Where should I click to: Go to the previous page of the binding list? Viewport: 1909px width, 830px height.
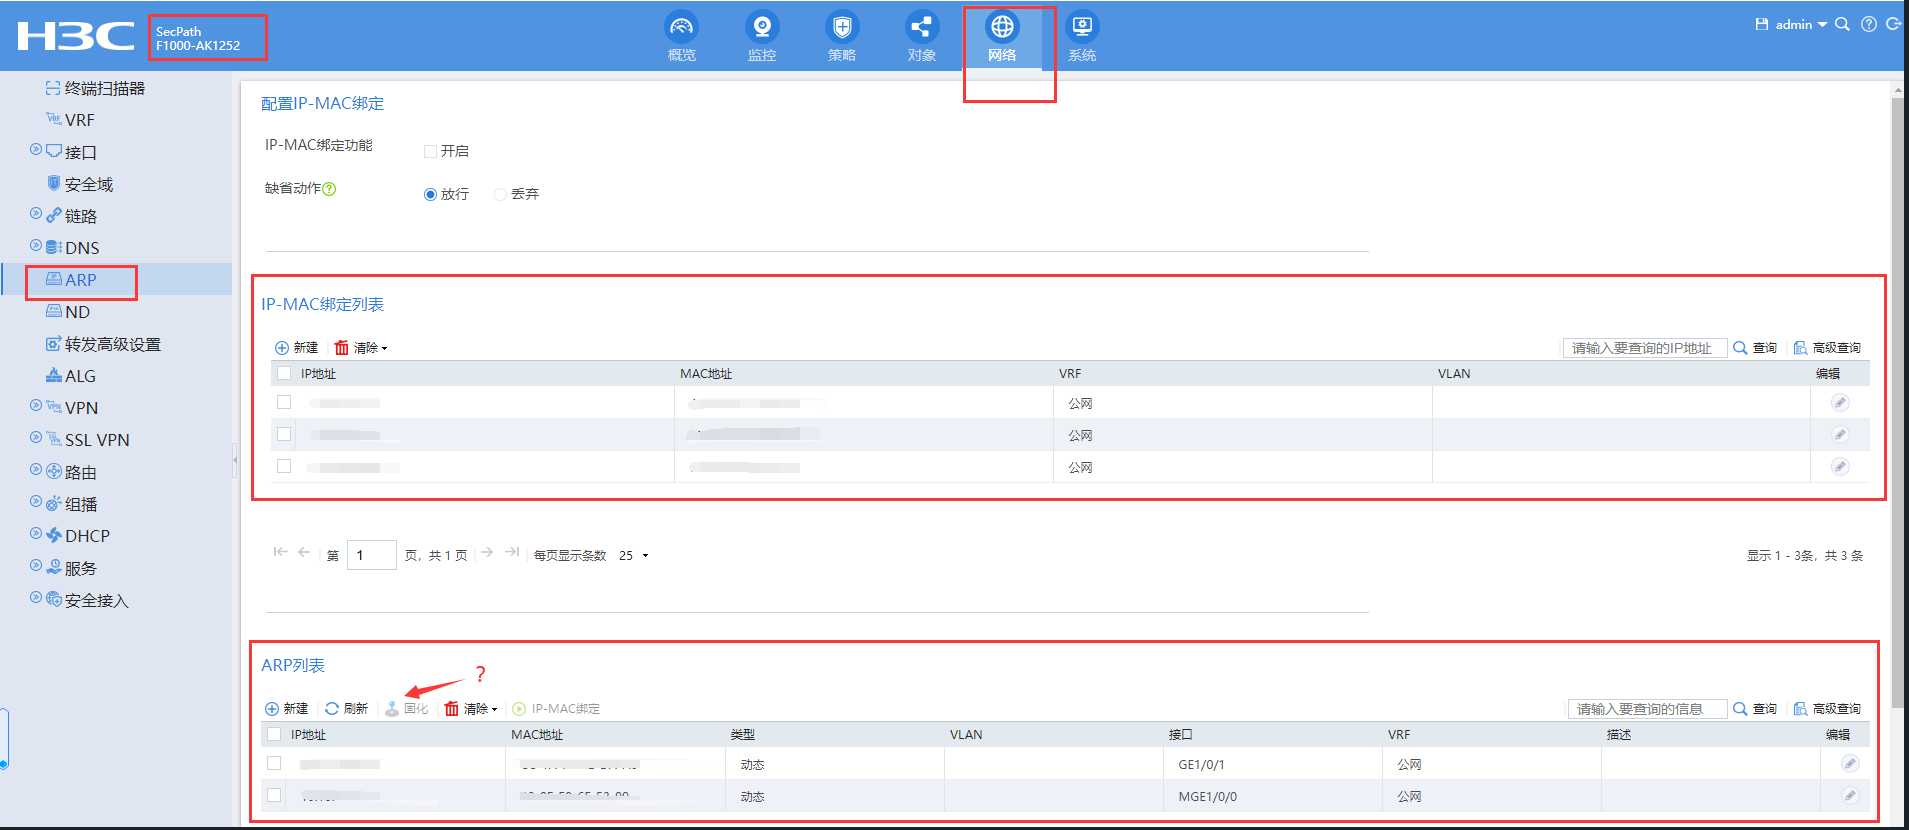pyautogui.click(x=304, y=552)
